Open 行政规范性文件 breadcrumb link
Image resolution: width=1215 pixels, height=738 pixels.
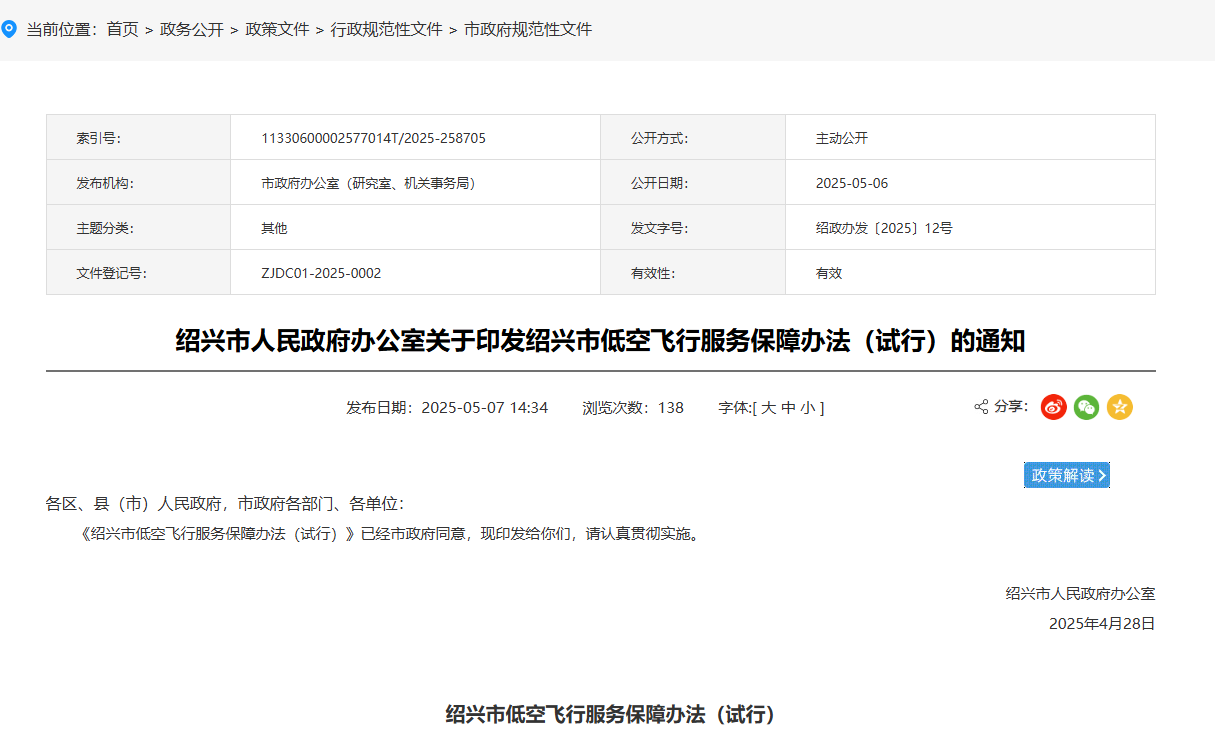387,30
